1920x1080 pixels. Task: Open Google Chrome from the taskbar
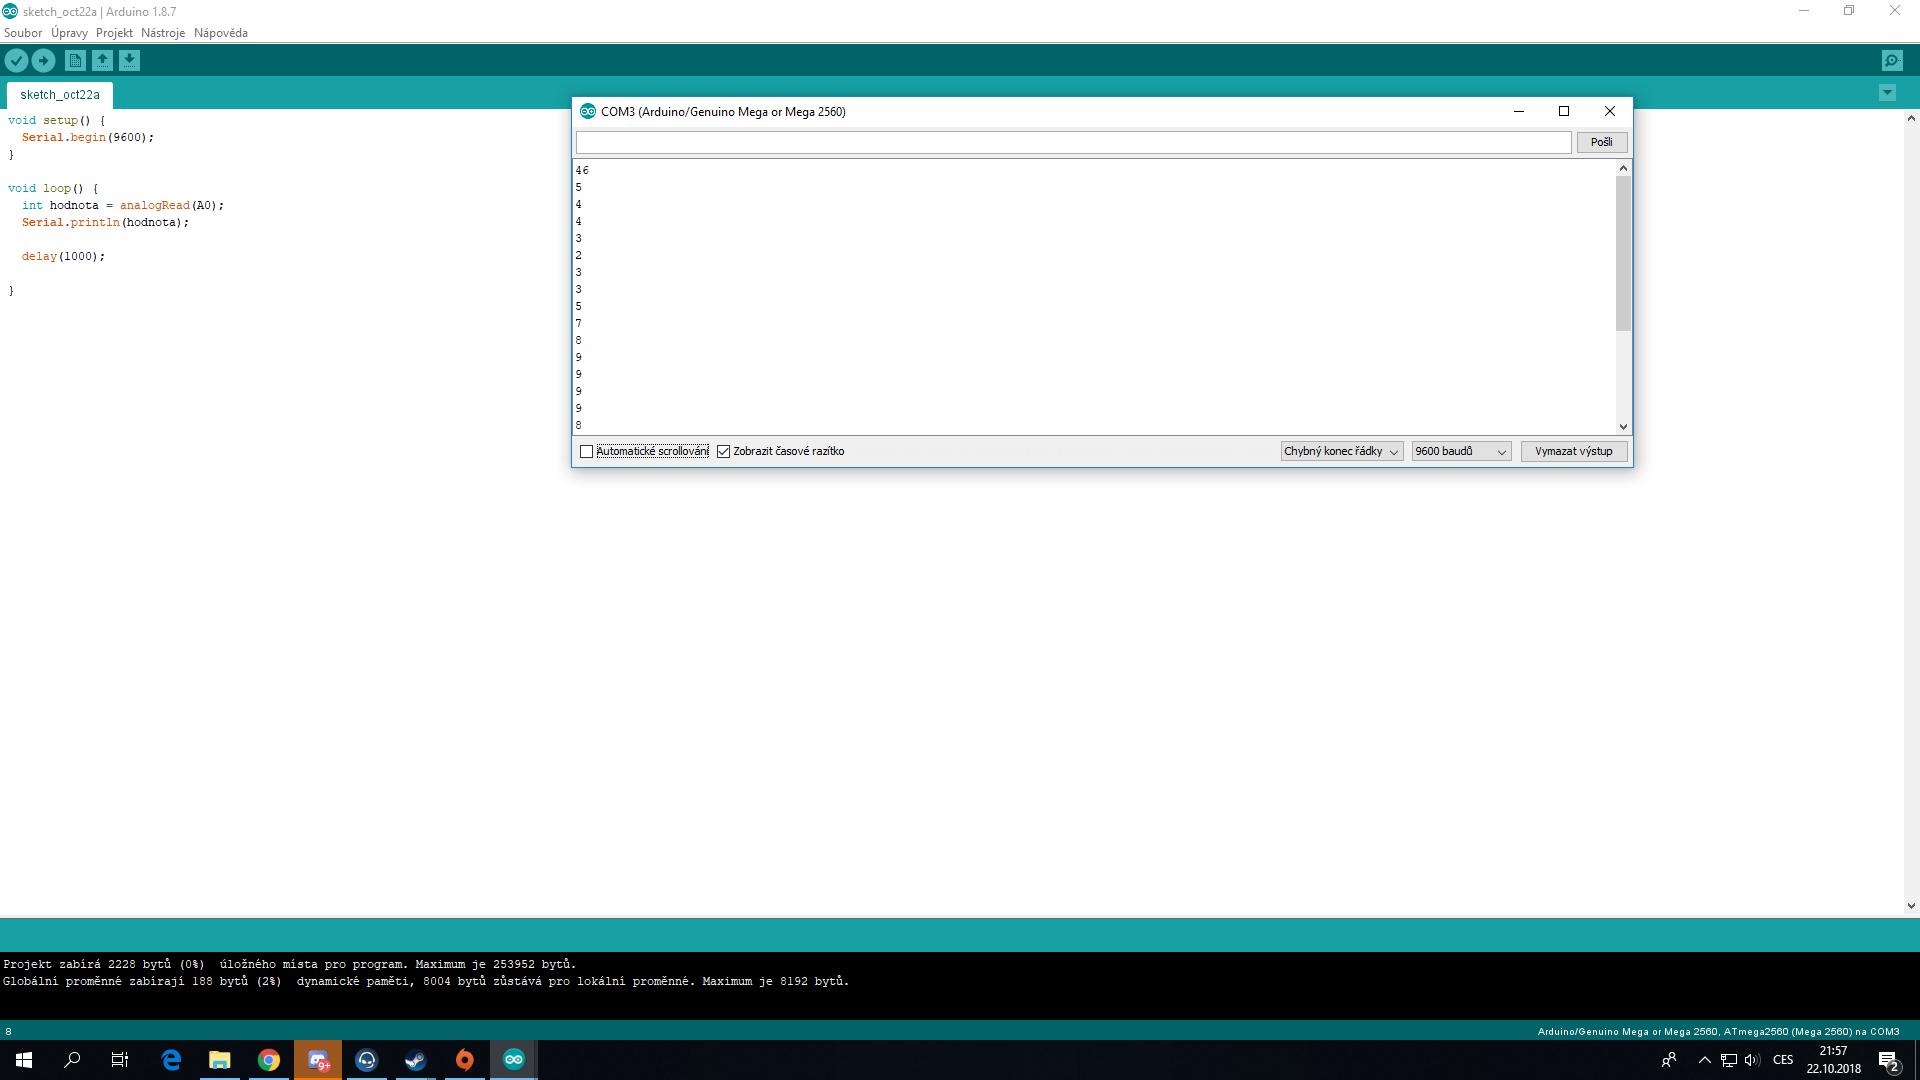(x=268, y=1060)
